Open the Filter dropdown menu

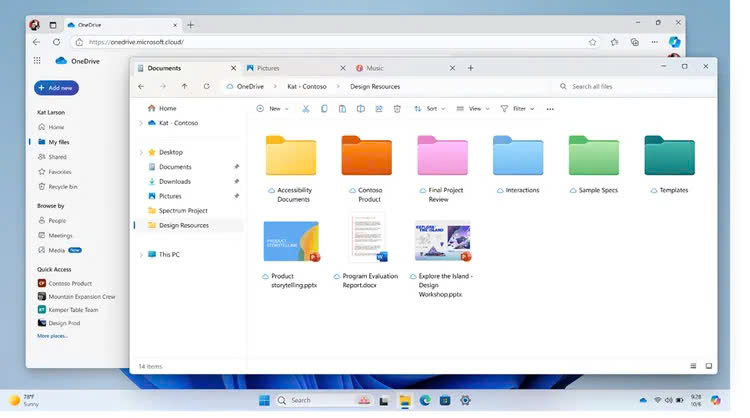pyautogui.click(x=517, y=108)
